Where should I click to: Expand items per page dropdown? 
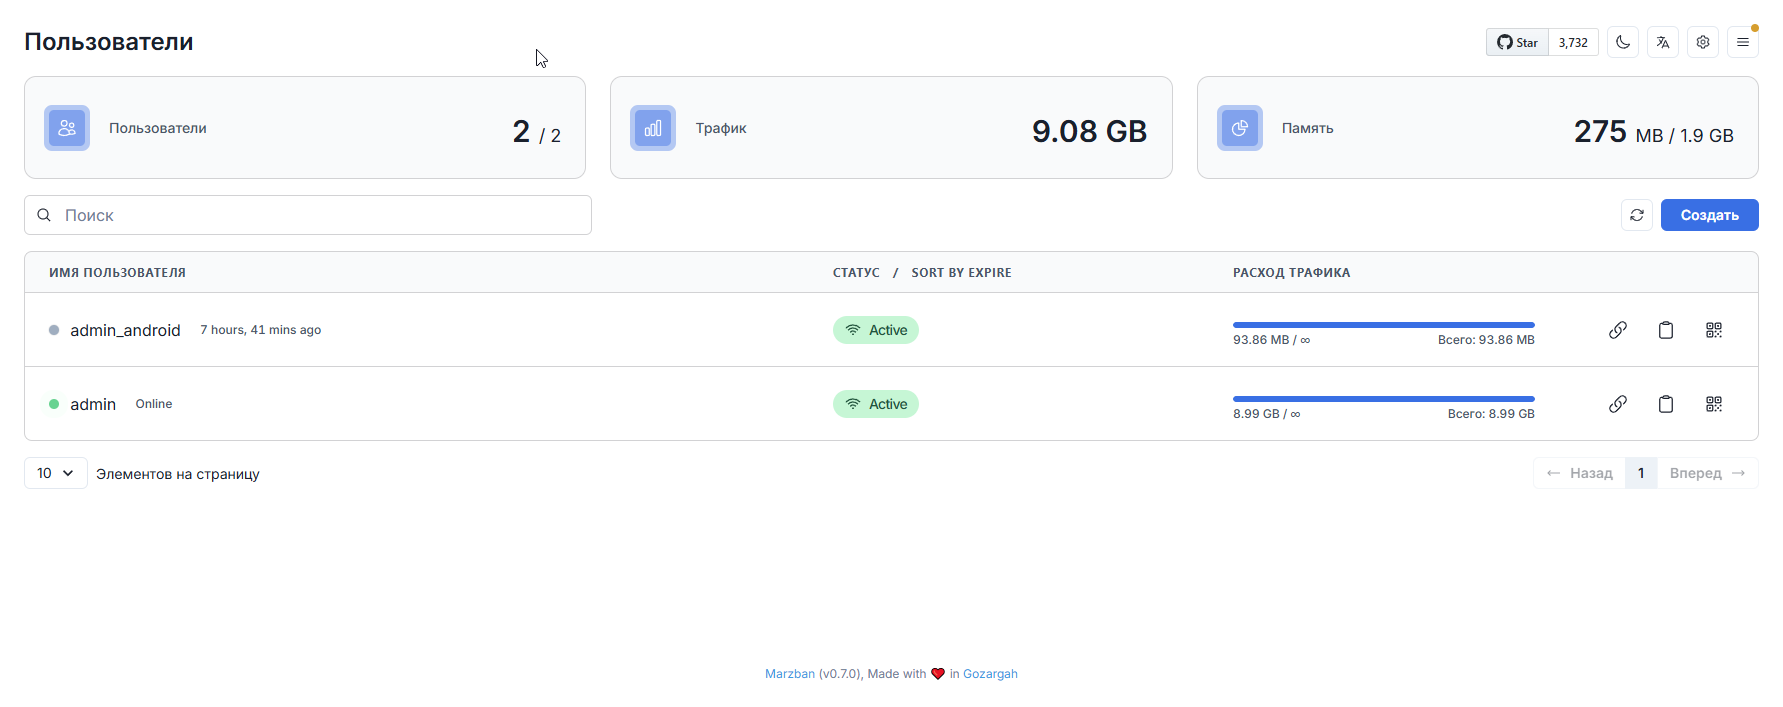point(55,473)
